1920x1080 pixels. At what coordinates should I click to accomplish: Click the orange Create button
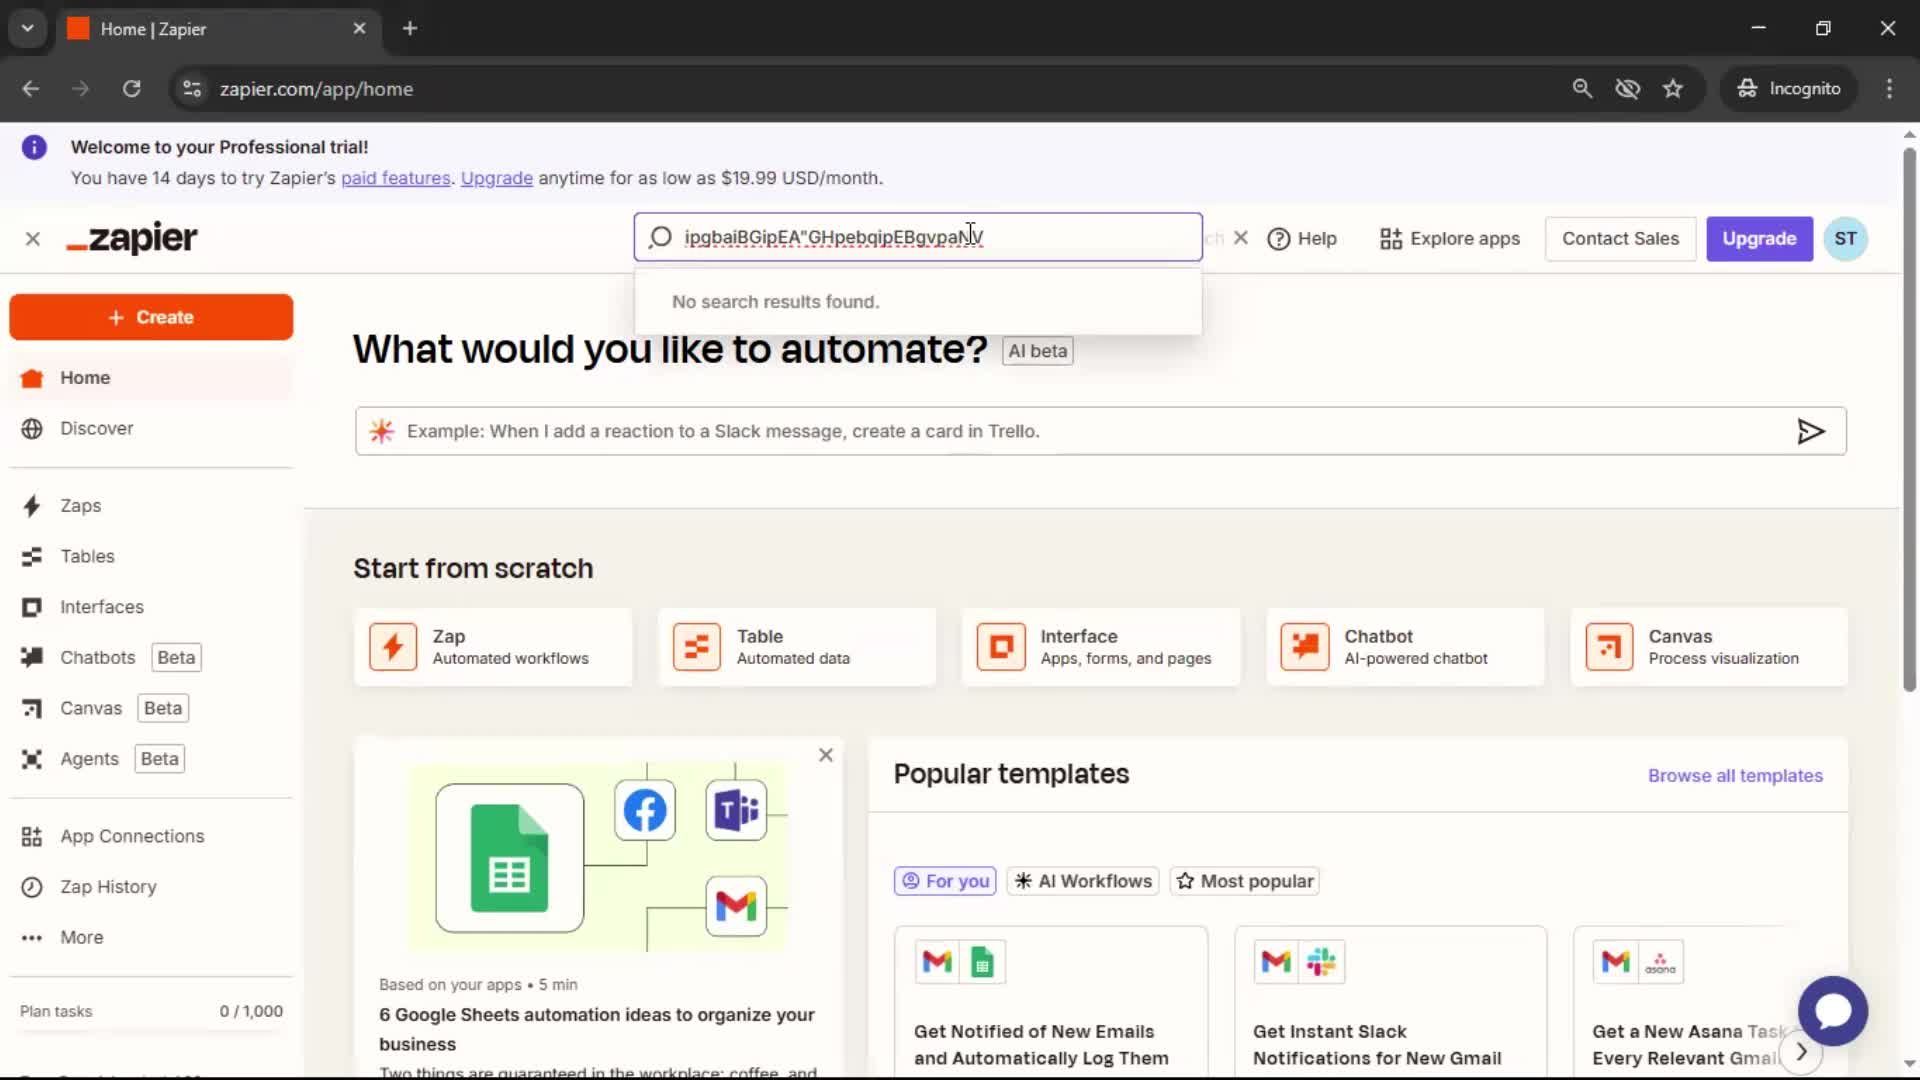point(151,317)
